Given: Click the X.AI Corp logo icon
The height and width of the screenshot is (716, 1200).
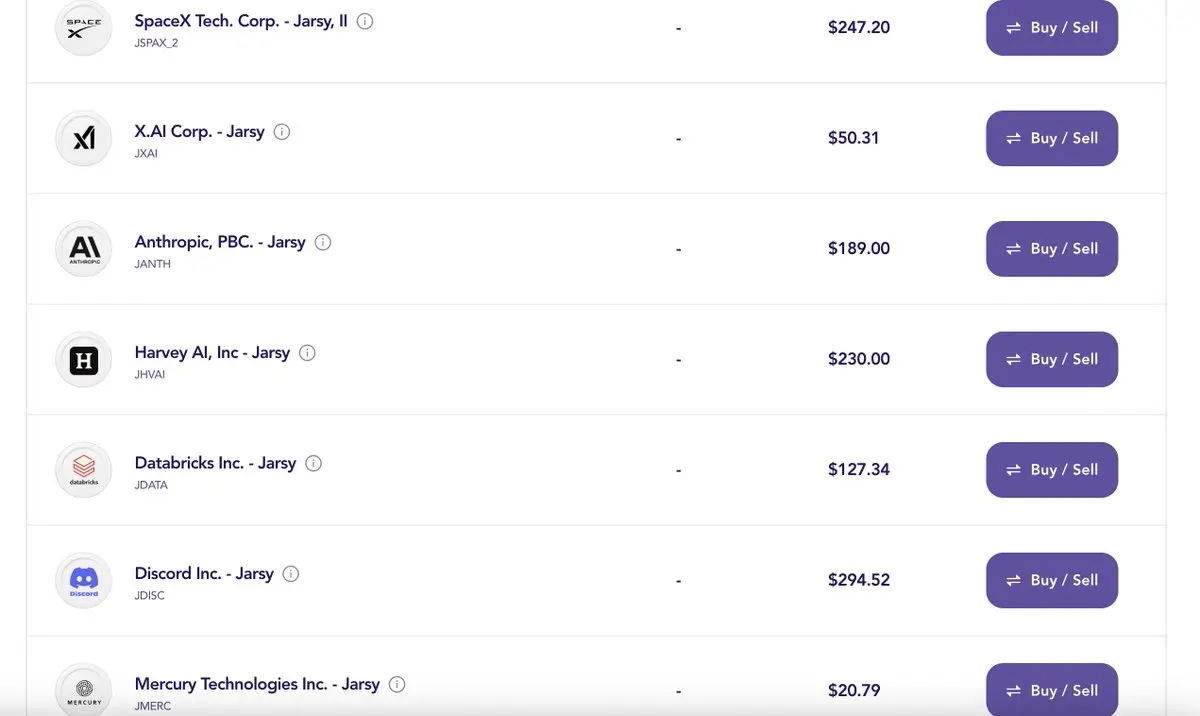Looking at the screenshot, I should pyautogui.click(x=84, y=138).
